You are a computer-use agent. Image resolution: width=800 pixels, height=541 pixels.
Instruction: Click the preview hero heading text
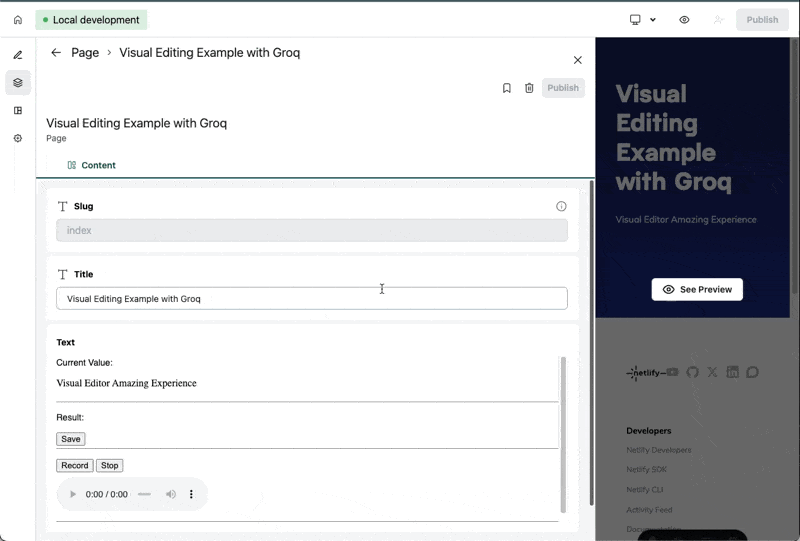click(x=673, y=138)
